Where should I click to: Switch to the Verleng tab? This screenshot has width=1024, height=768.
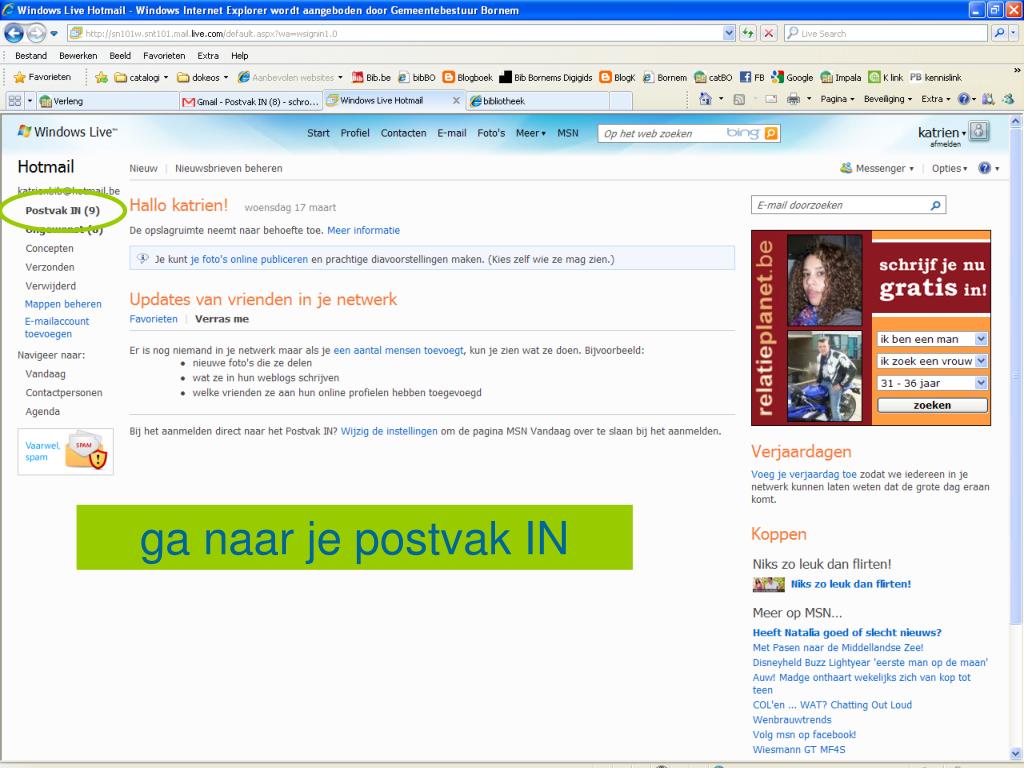pos(106,101)
